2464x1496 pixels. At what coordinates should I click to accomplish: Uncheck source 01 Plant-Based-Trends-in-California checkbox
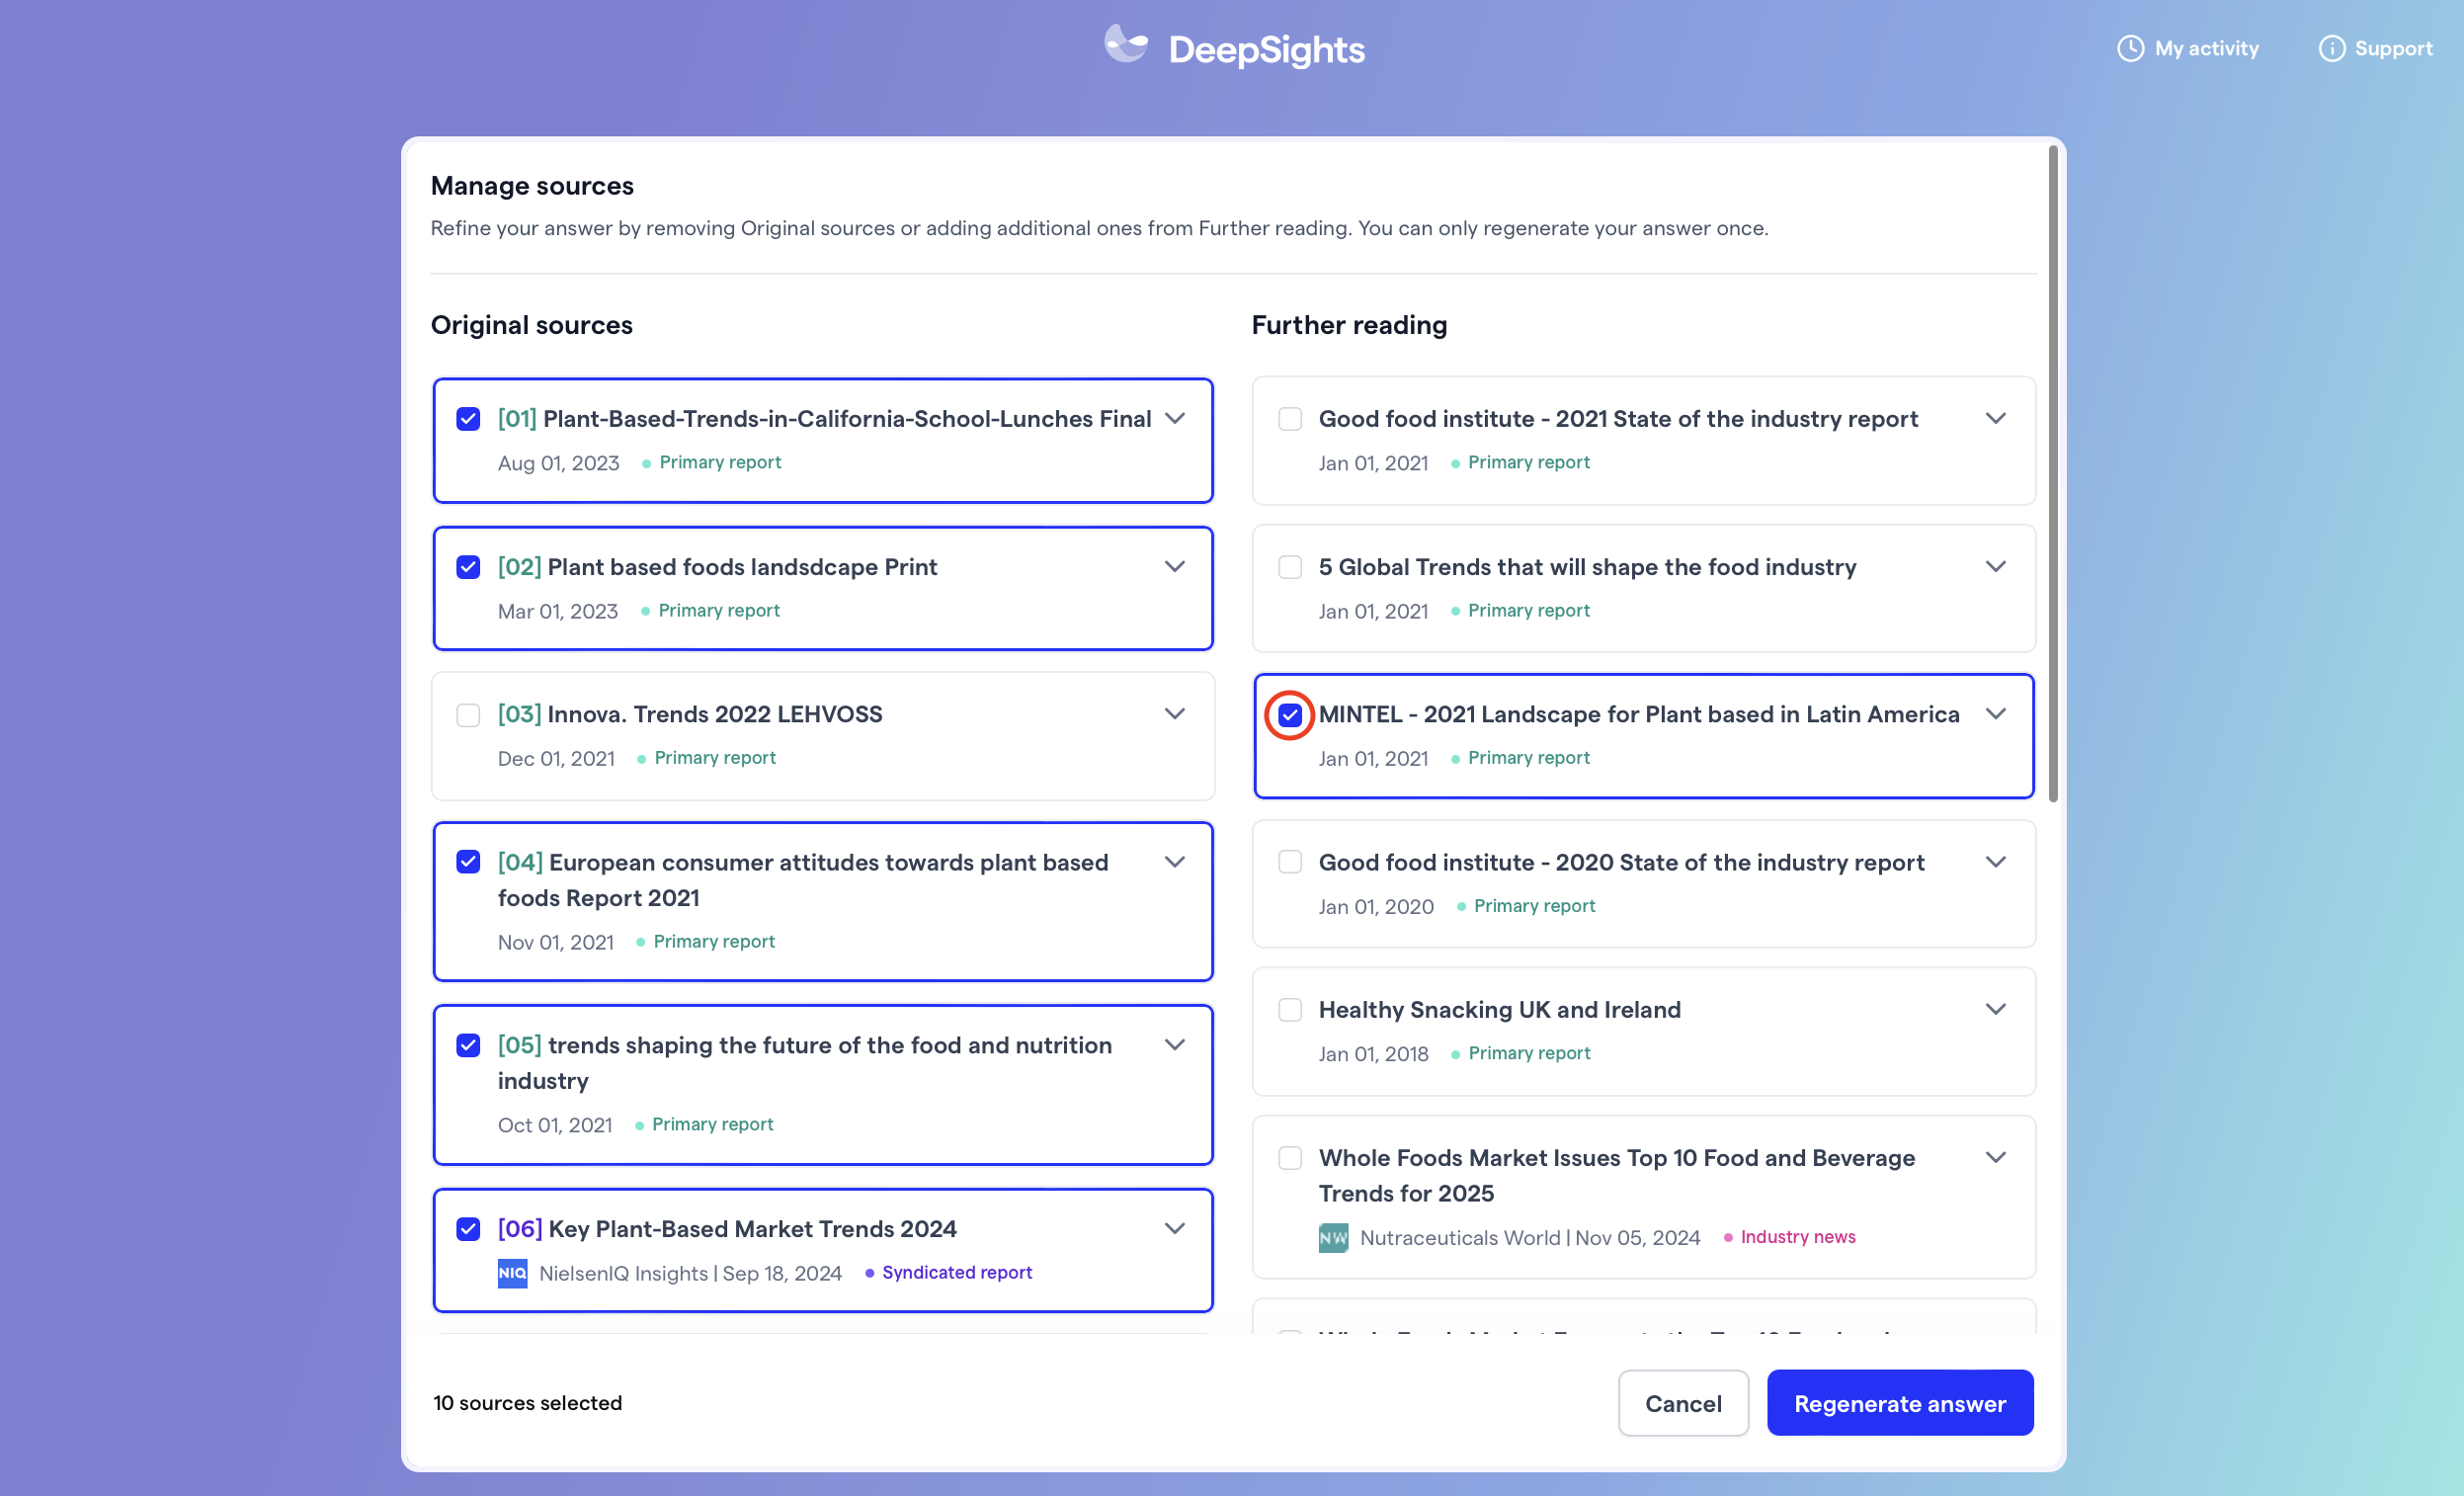468,419
